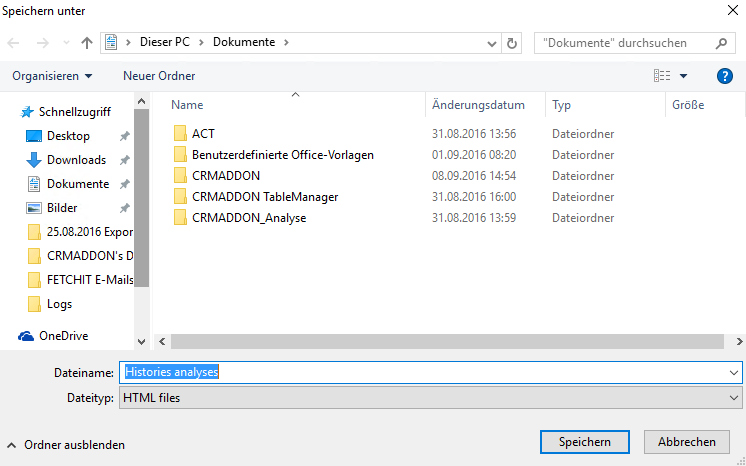Screen dimensions: 746x466
Task: Open the address bar previous locations dropdown
Action: 492,43
